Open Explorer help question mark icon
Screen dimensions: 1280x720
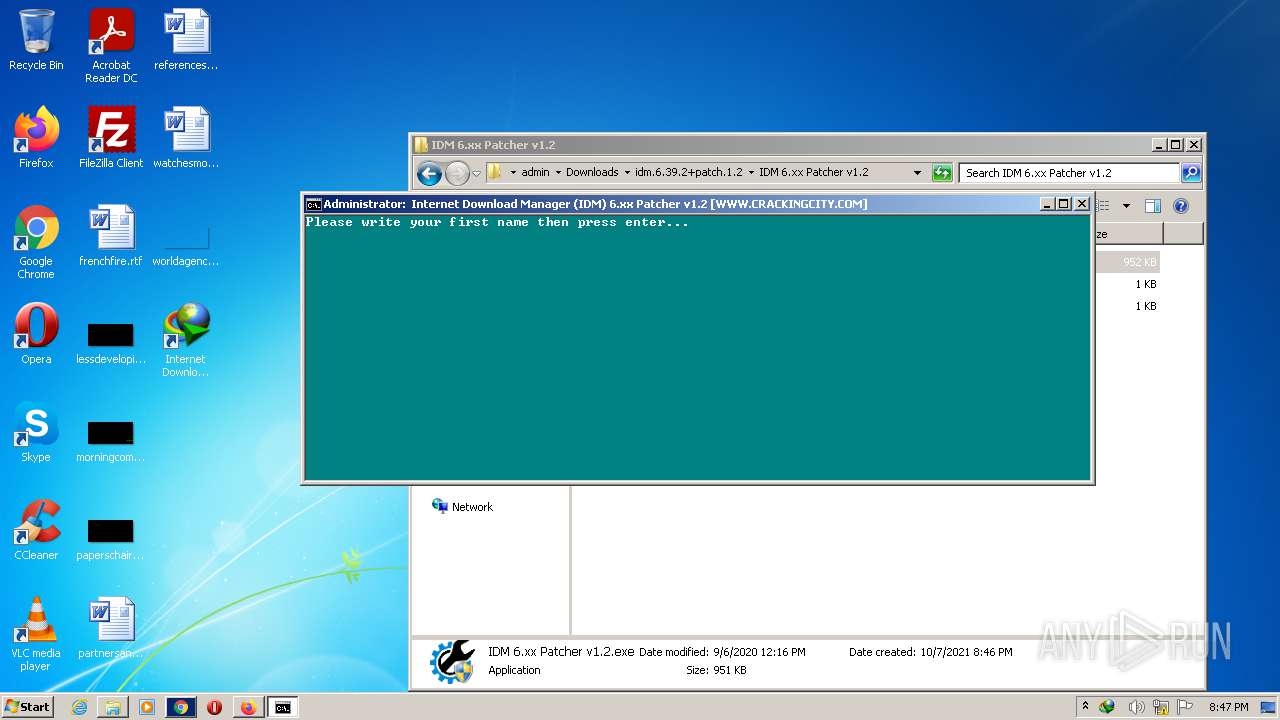click(1180, 206)
